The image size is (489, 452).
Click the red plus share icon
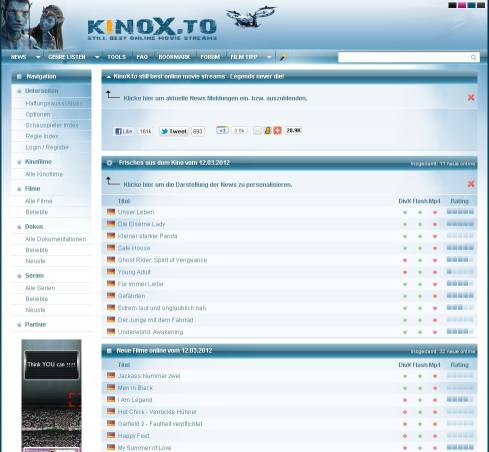(277, 131)
